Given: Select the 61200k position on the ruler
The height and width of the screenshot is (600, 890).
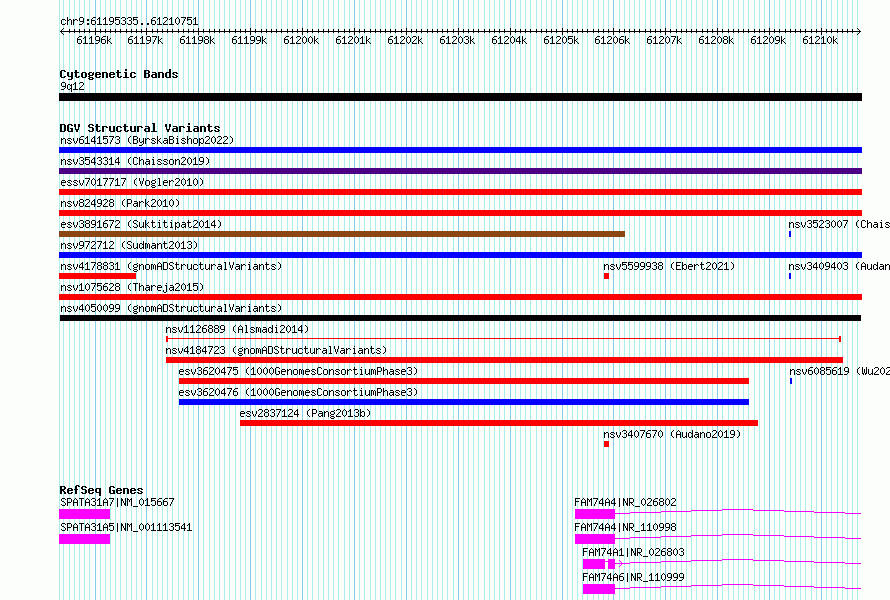Looking at the screenshot, I should (301, 40).
